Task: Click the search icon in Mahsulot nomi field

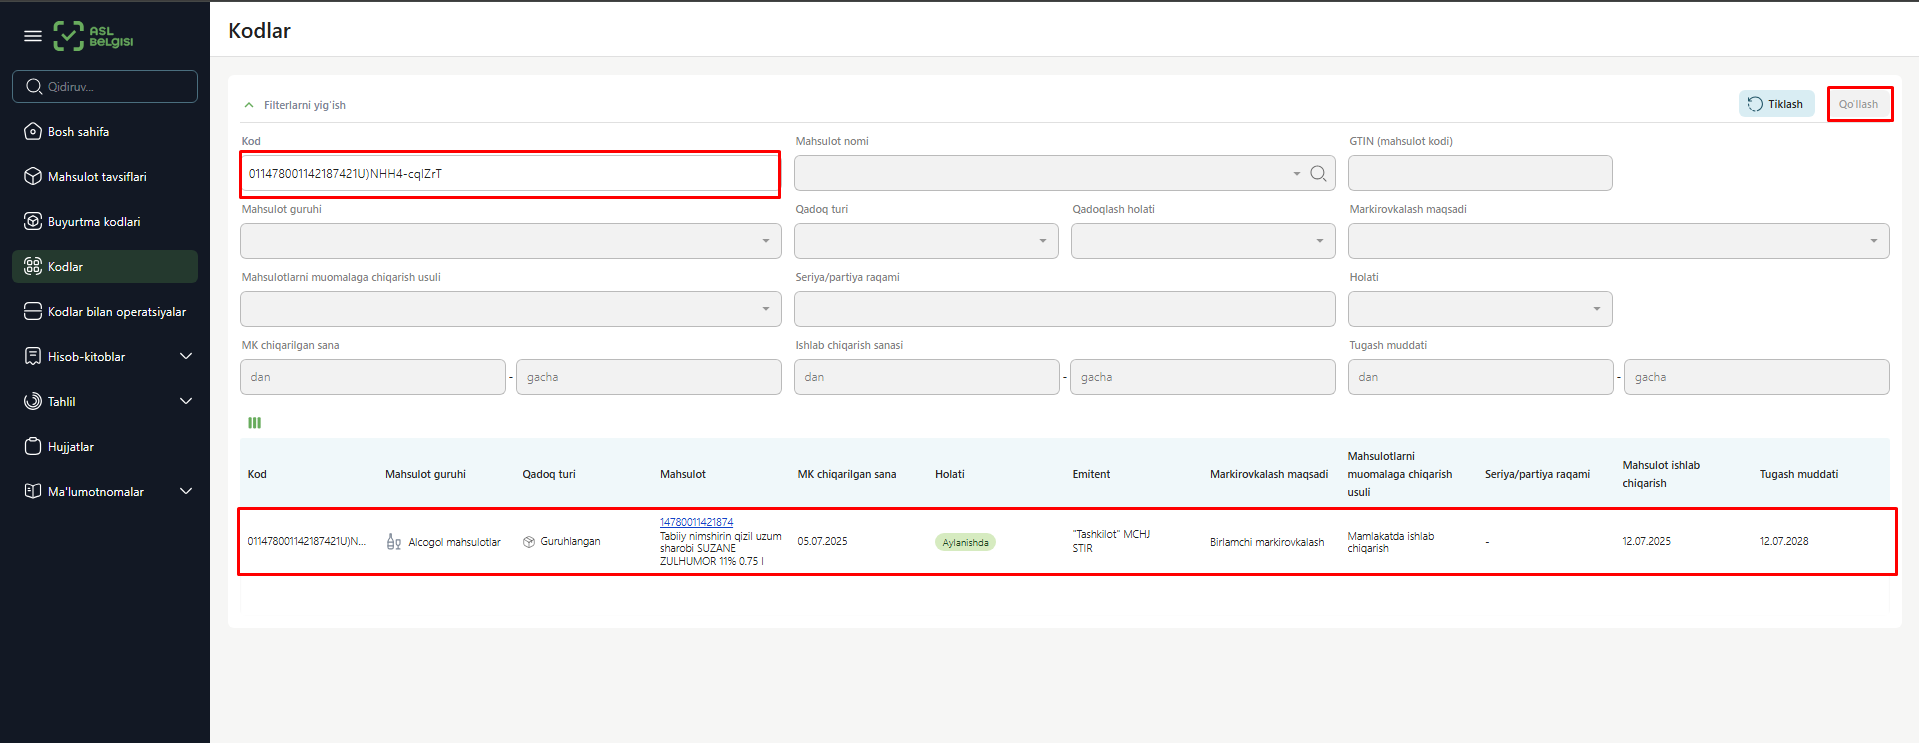Action: pos(1318,174)
